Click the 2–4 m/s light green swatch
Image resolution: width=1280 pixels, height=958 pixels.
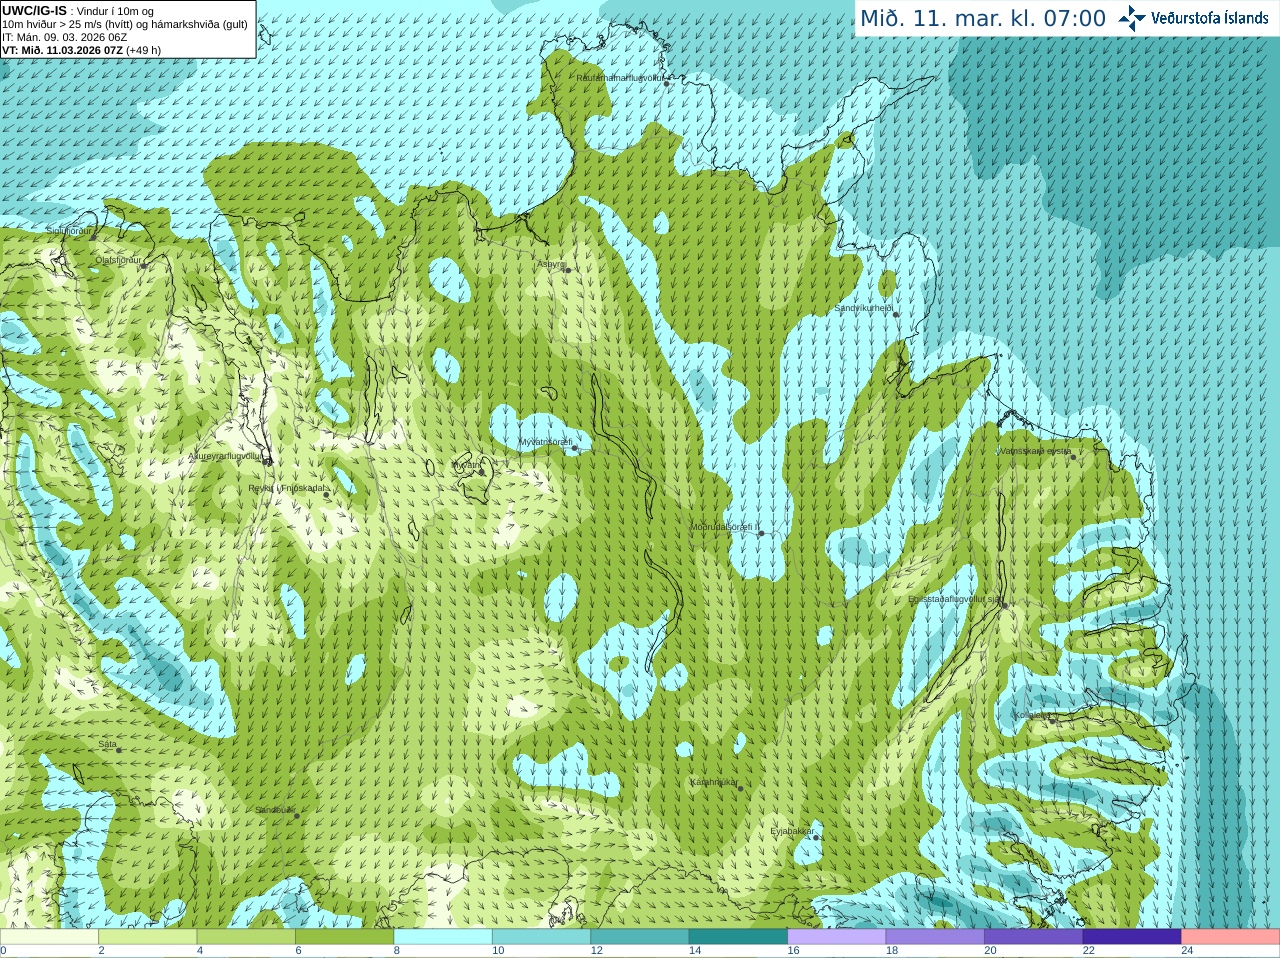point(148,937)
